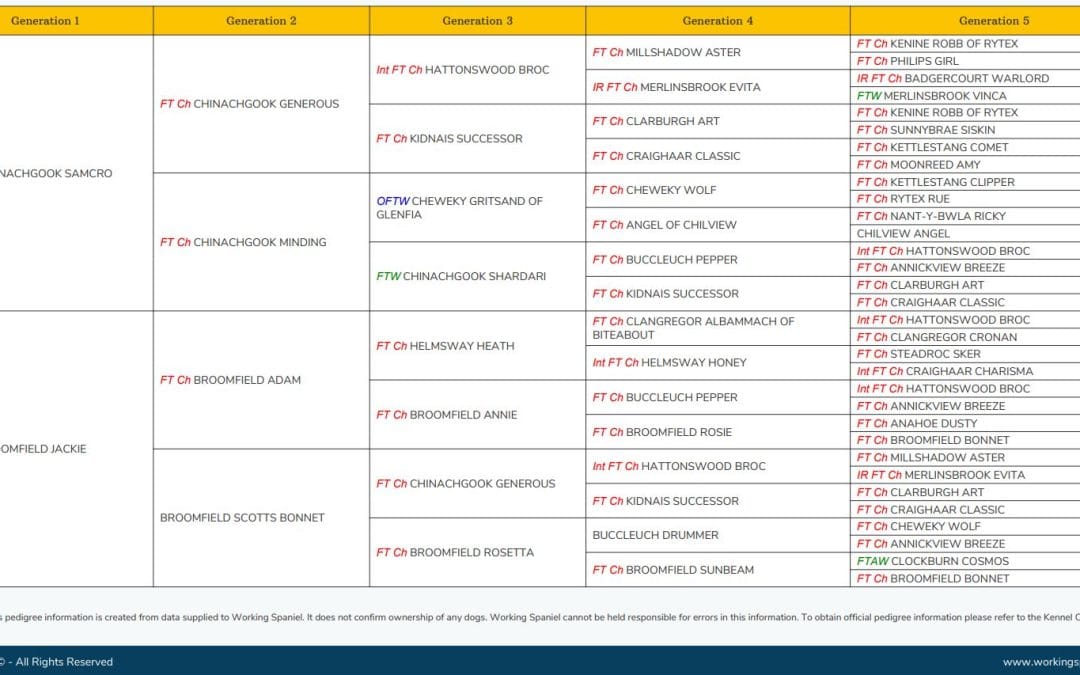Open BUCCLEUCH DRUMMER in Generation 4
The width and height of the screenshot is (1080, 675).
point(655,535)
